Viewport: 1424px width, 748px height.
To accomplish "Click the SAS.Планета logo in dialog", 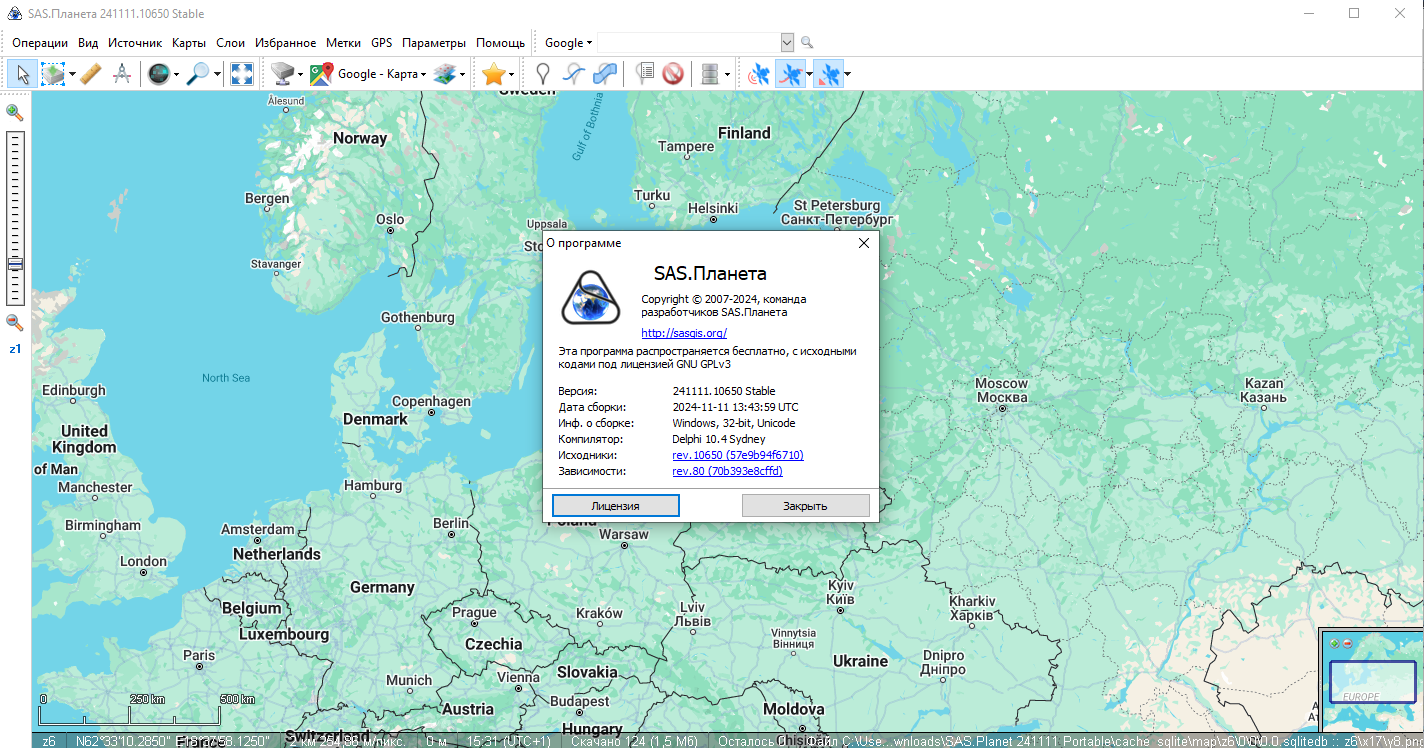I will click(x=590, y=298).
